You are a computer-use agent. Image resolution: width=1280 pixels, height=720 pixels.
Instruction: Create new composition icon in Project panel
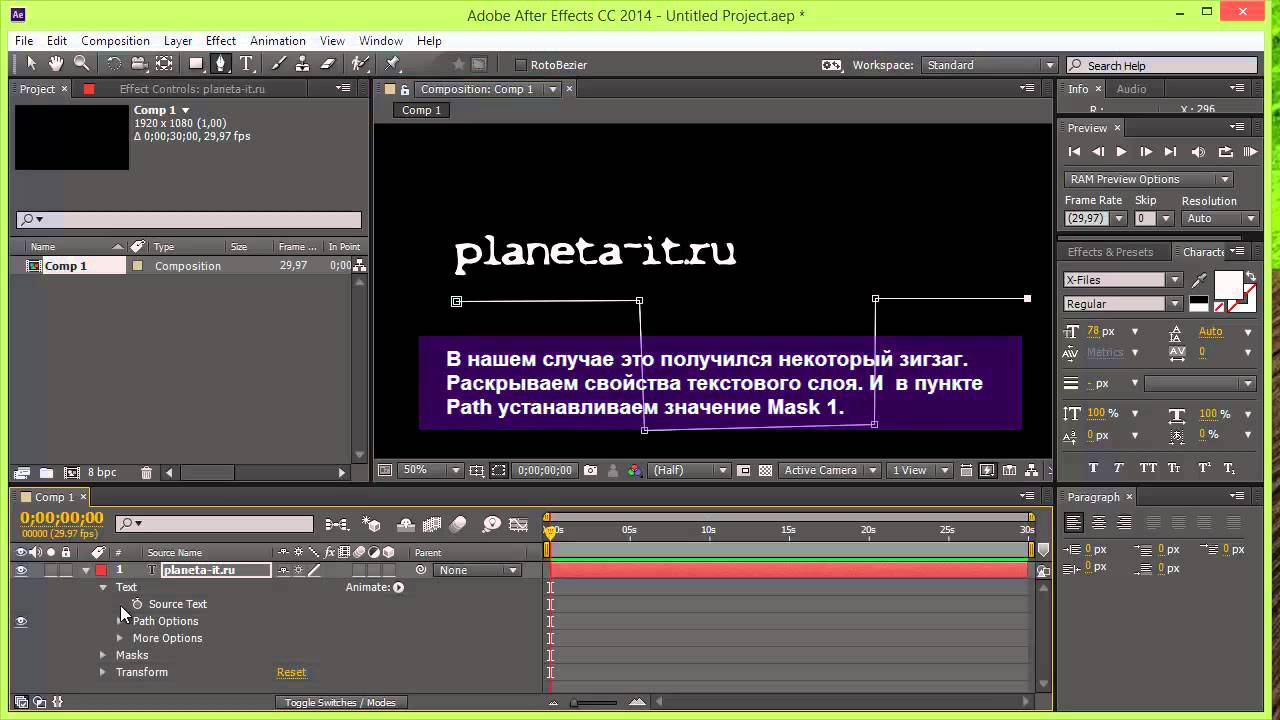tap(71, 472)
